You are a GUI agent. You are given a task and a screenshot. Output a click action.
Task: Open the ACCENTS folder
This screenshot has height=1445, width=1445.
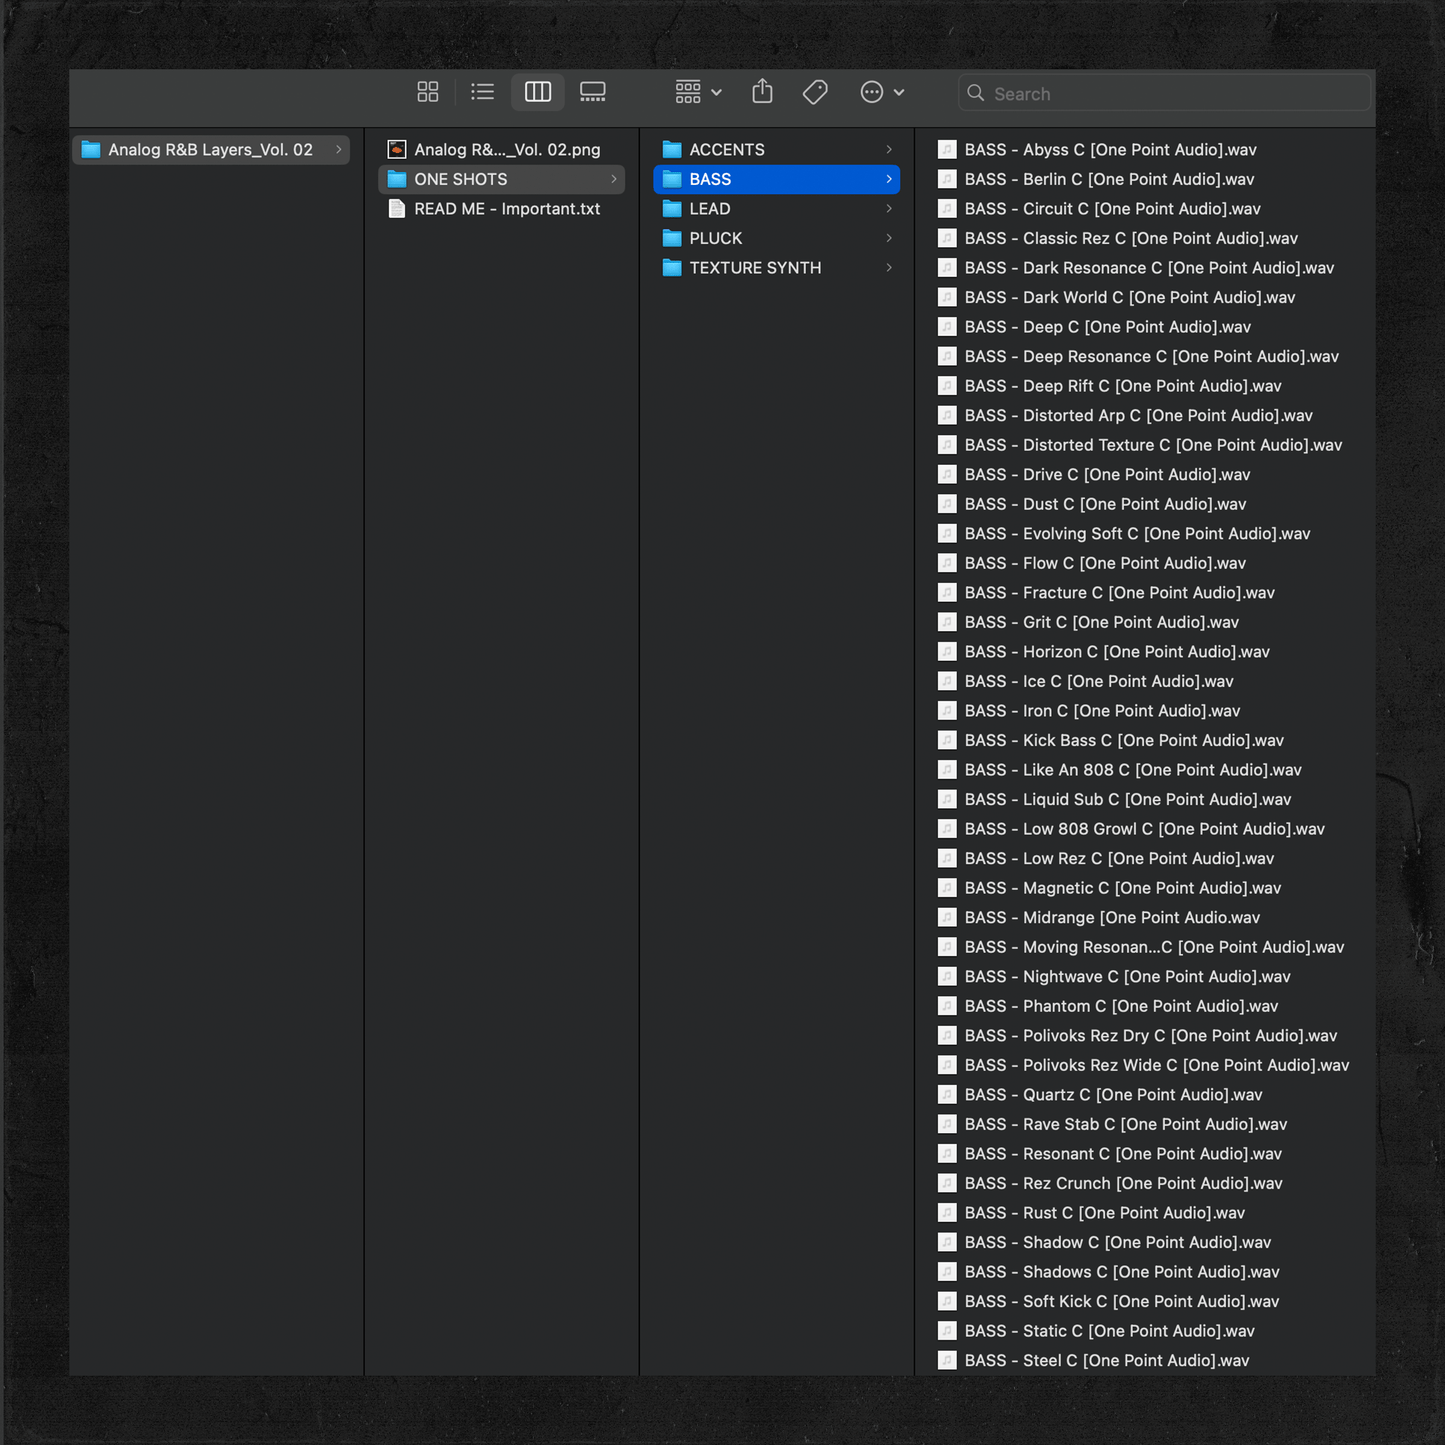[x=727, y=150]
